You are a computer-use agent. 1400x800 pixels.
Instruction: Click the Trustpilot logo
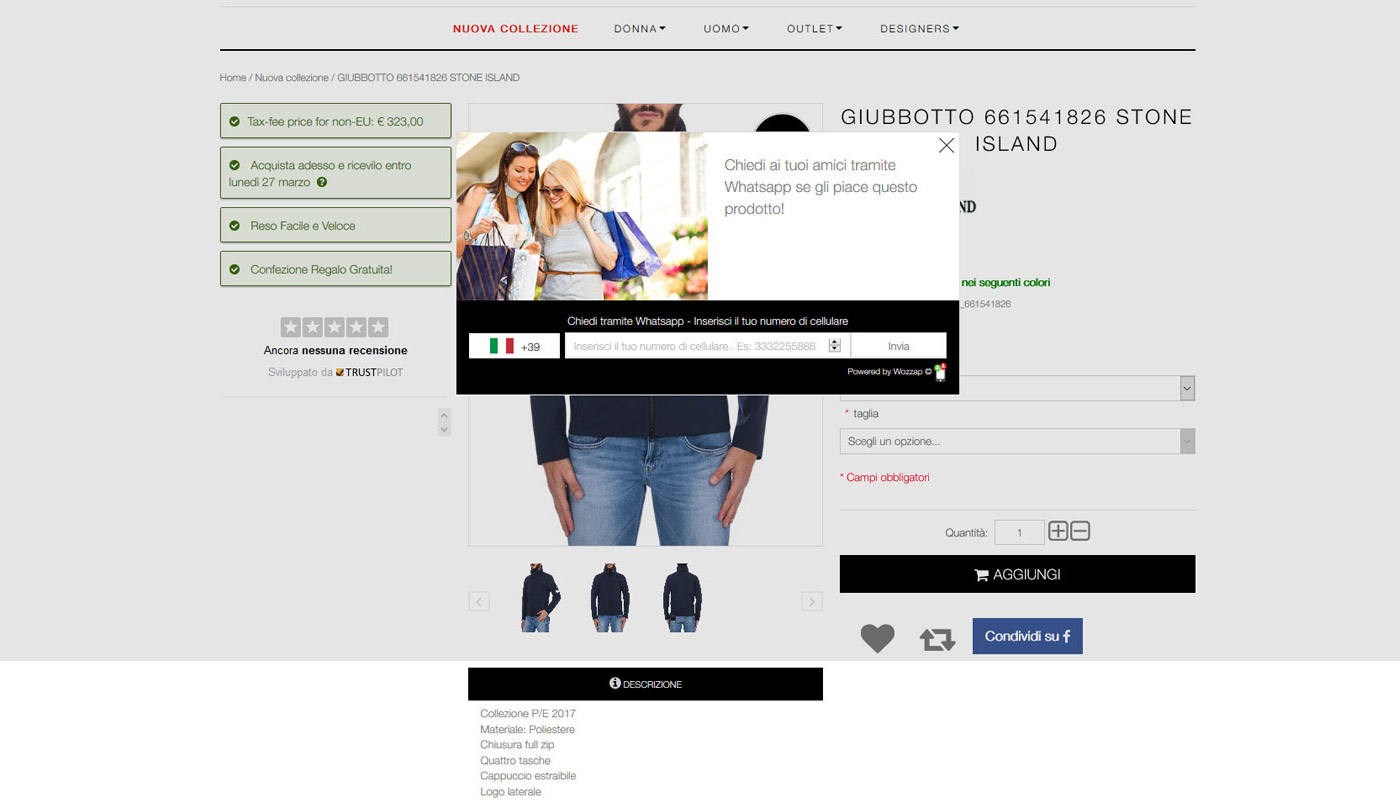pyautogui.click(x=369, y=372)
